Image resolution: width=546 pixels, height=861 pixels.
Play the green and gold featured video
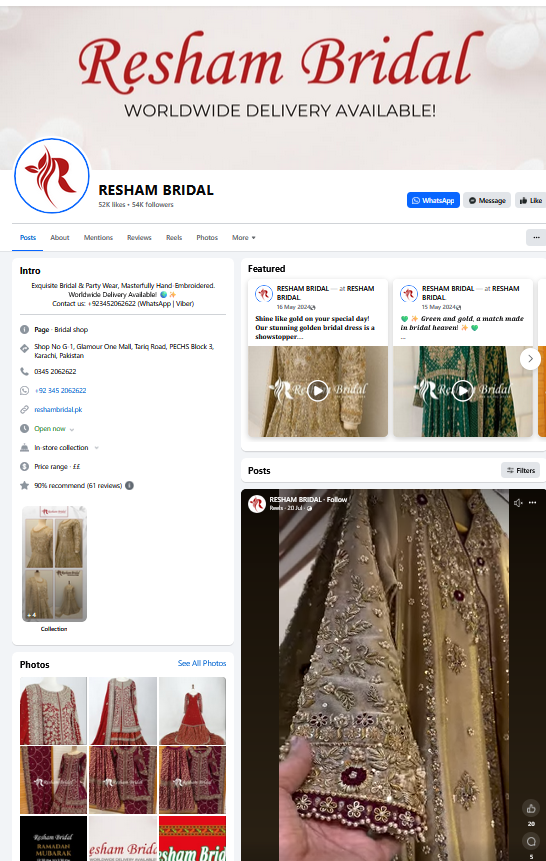[463, 391]
